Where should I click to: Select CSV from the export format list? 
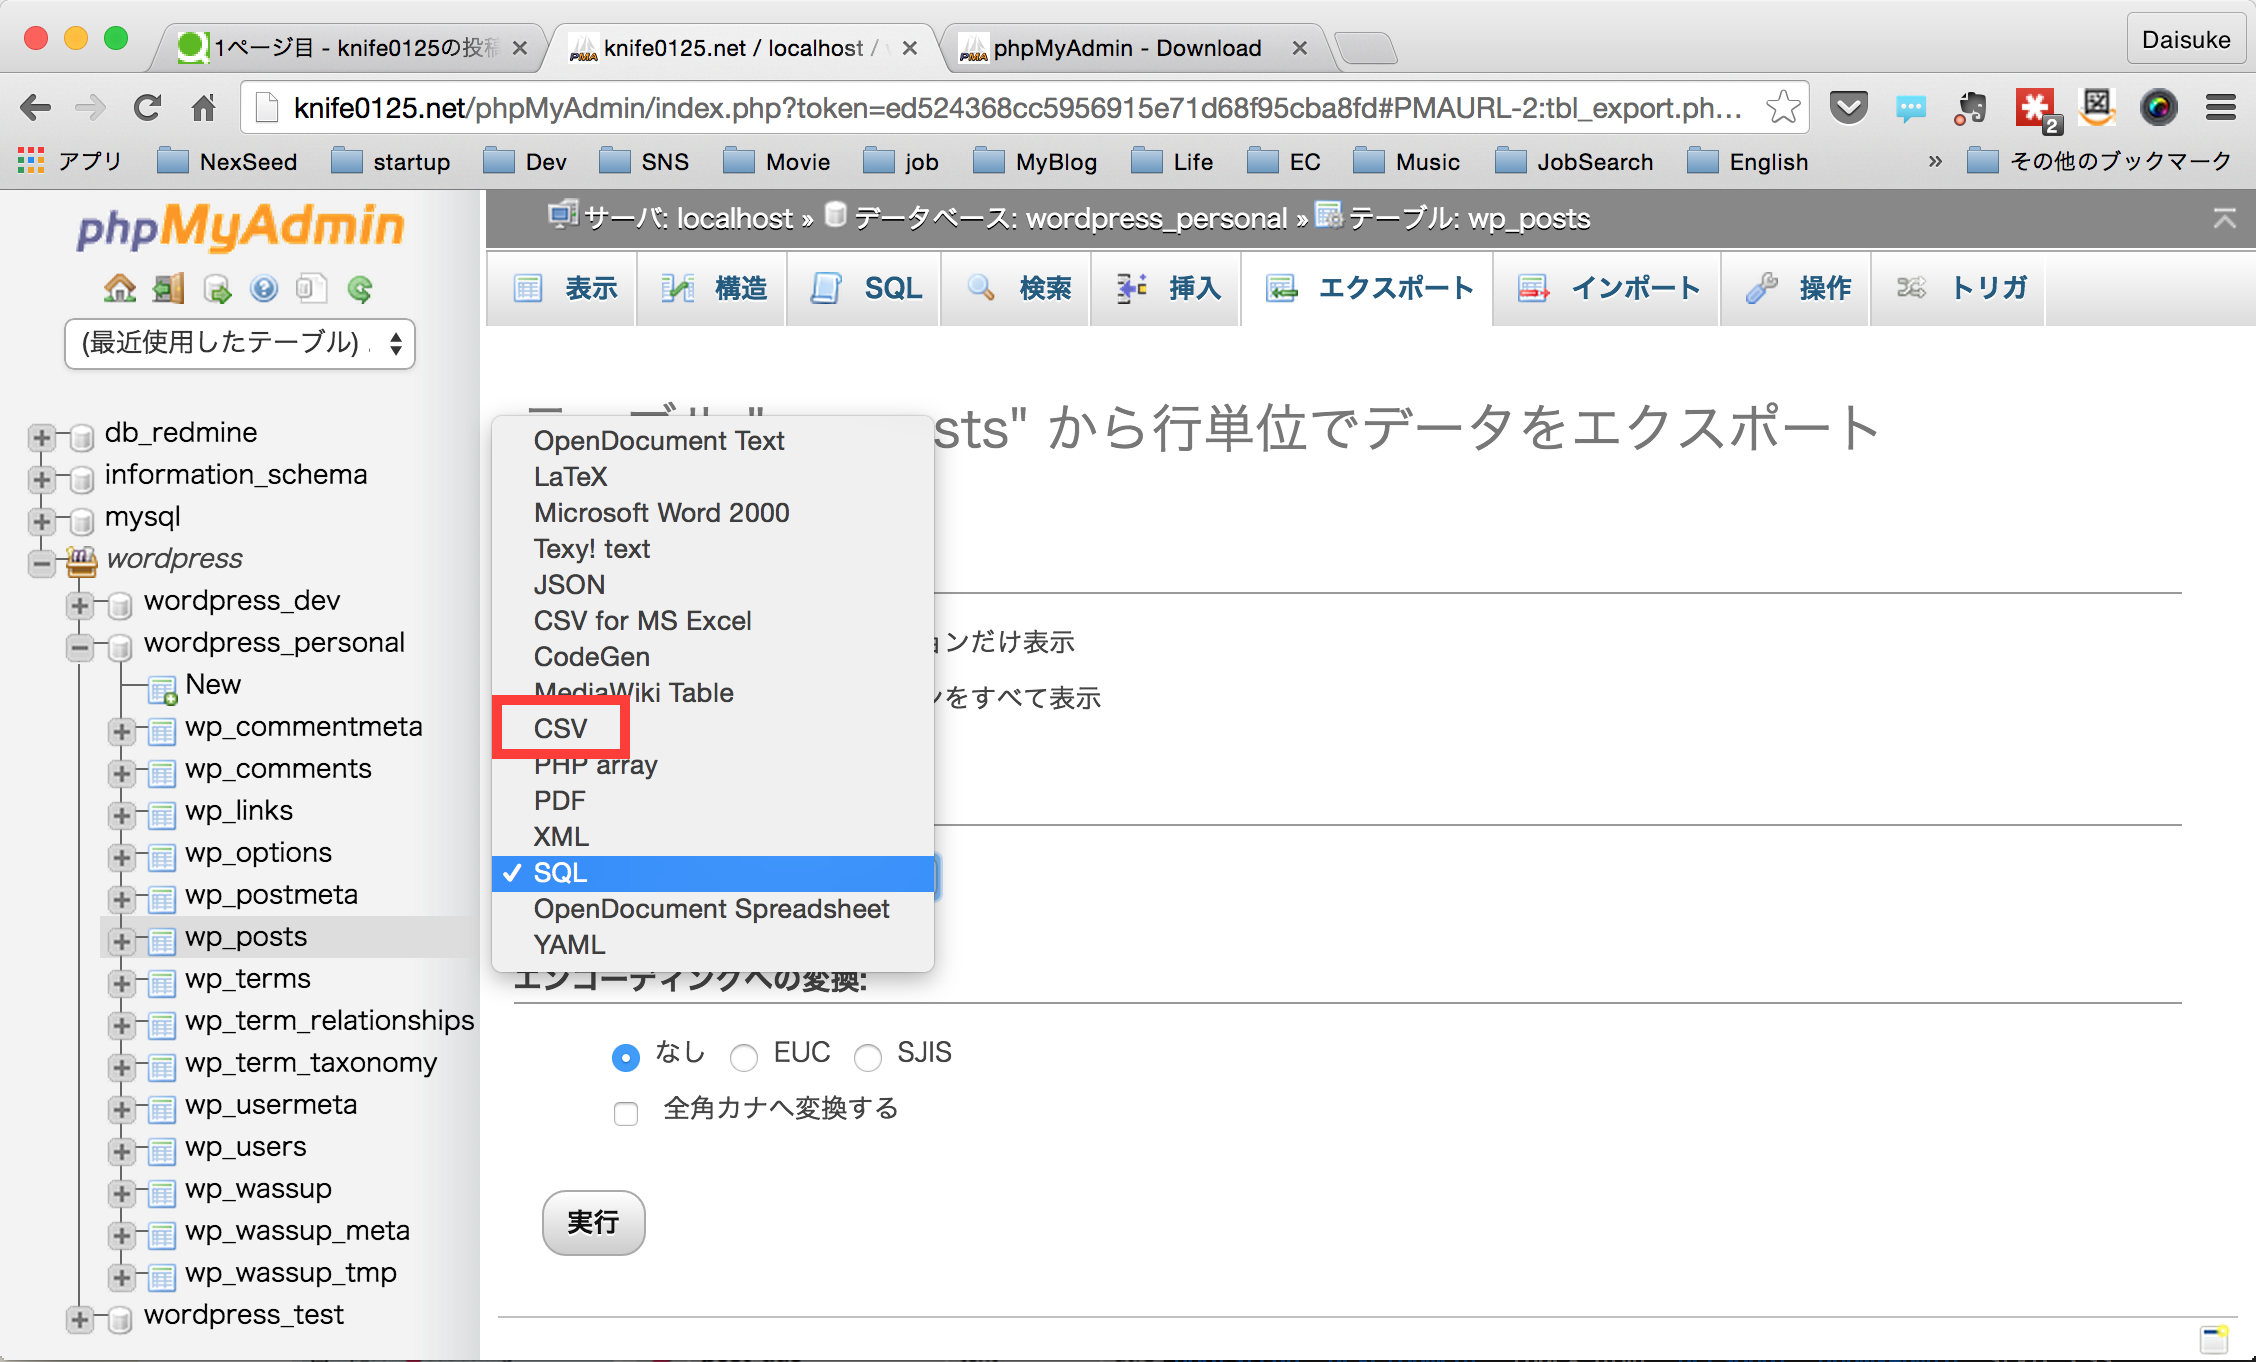tap(561, 728)
